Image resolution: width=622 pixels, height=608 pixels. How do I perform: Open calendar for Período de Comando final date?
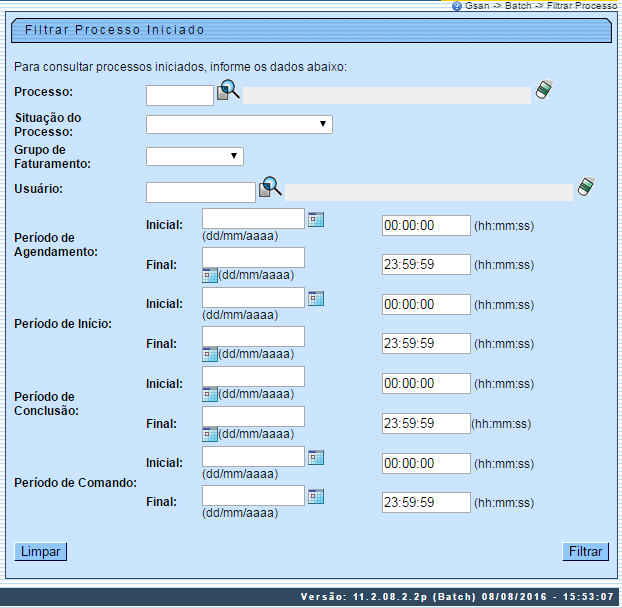[x=316, y=496]
